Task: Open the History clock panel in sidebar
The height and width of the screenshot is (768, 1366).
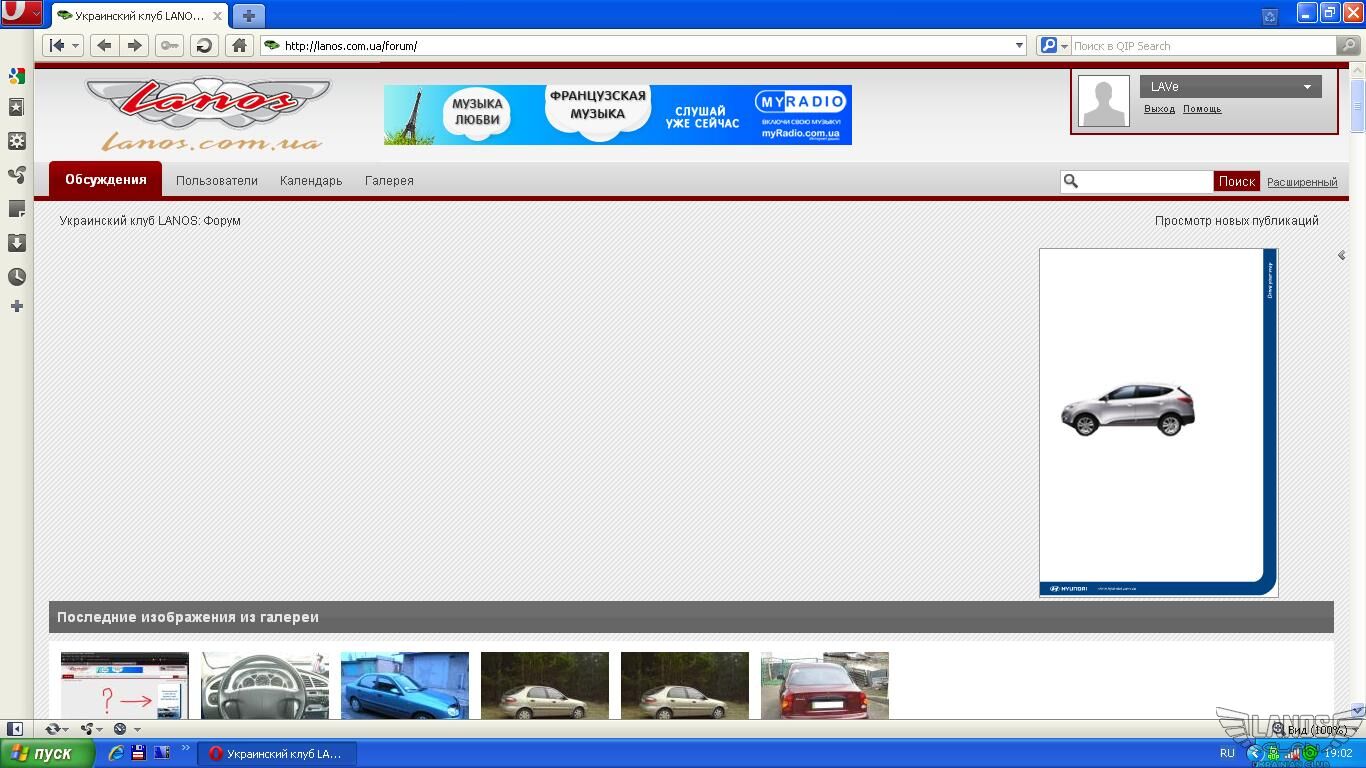Action: (x=17, y=277)
